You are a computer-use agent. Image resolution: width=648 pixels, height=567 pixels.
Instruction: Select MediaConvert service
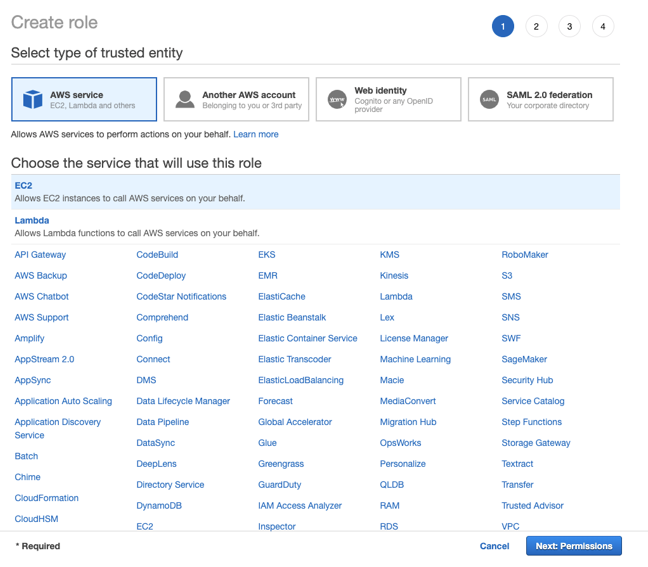[x=407, y=401]
